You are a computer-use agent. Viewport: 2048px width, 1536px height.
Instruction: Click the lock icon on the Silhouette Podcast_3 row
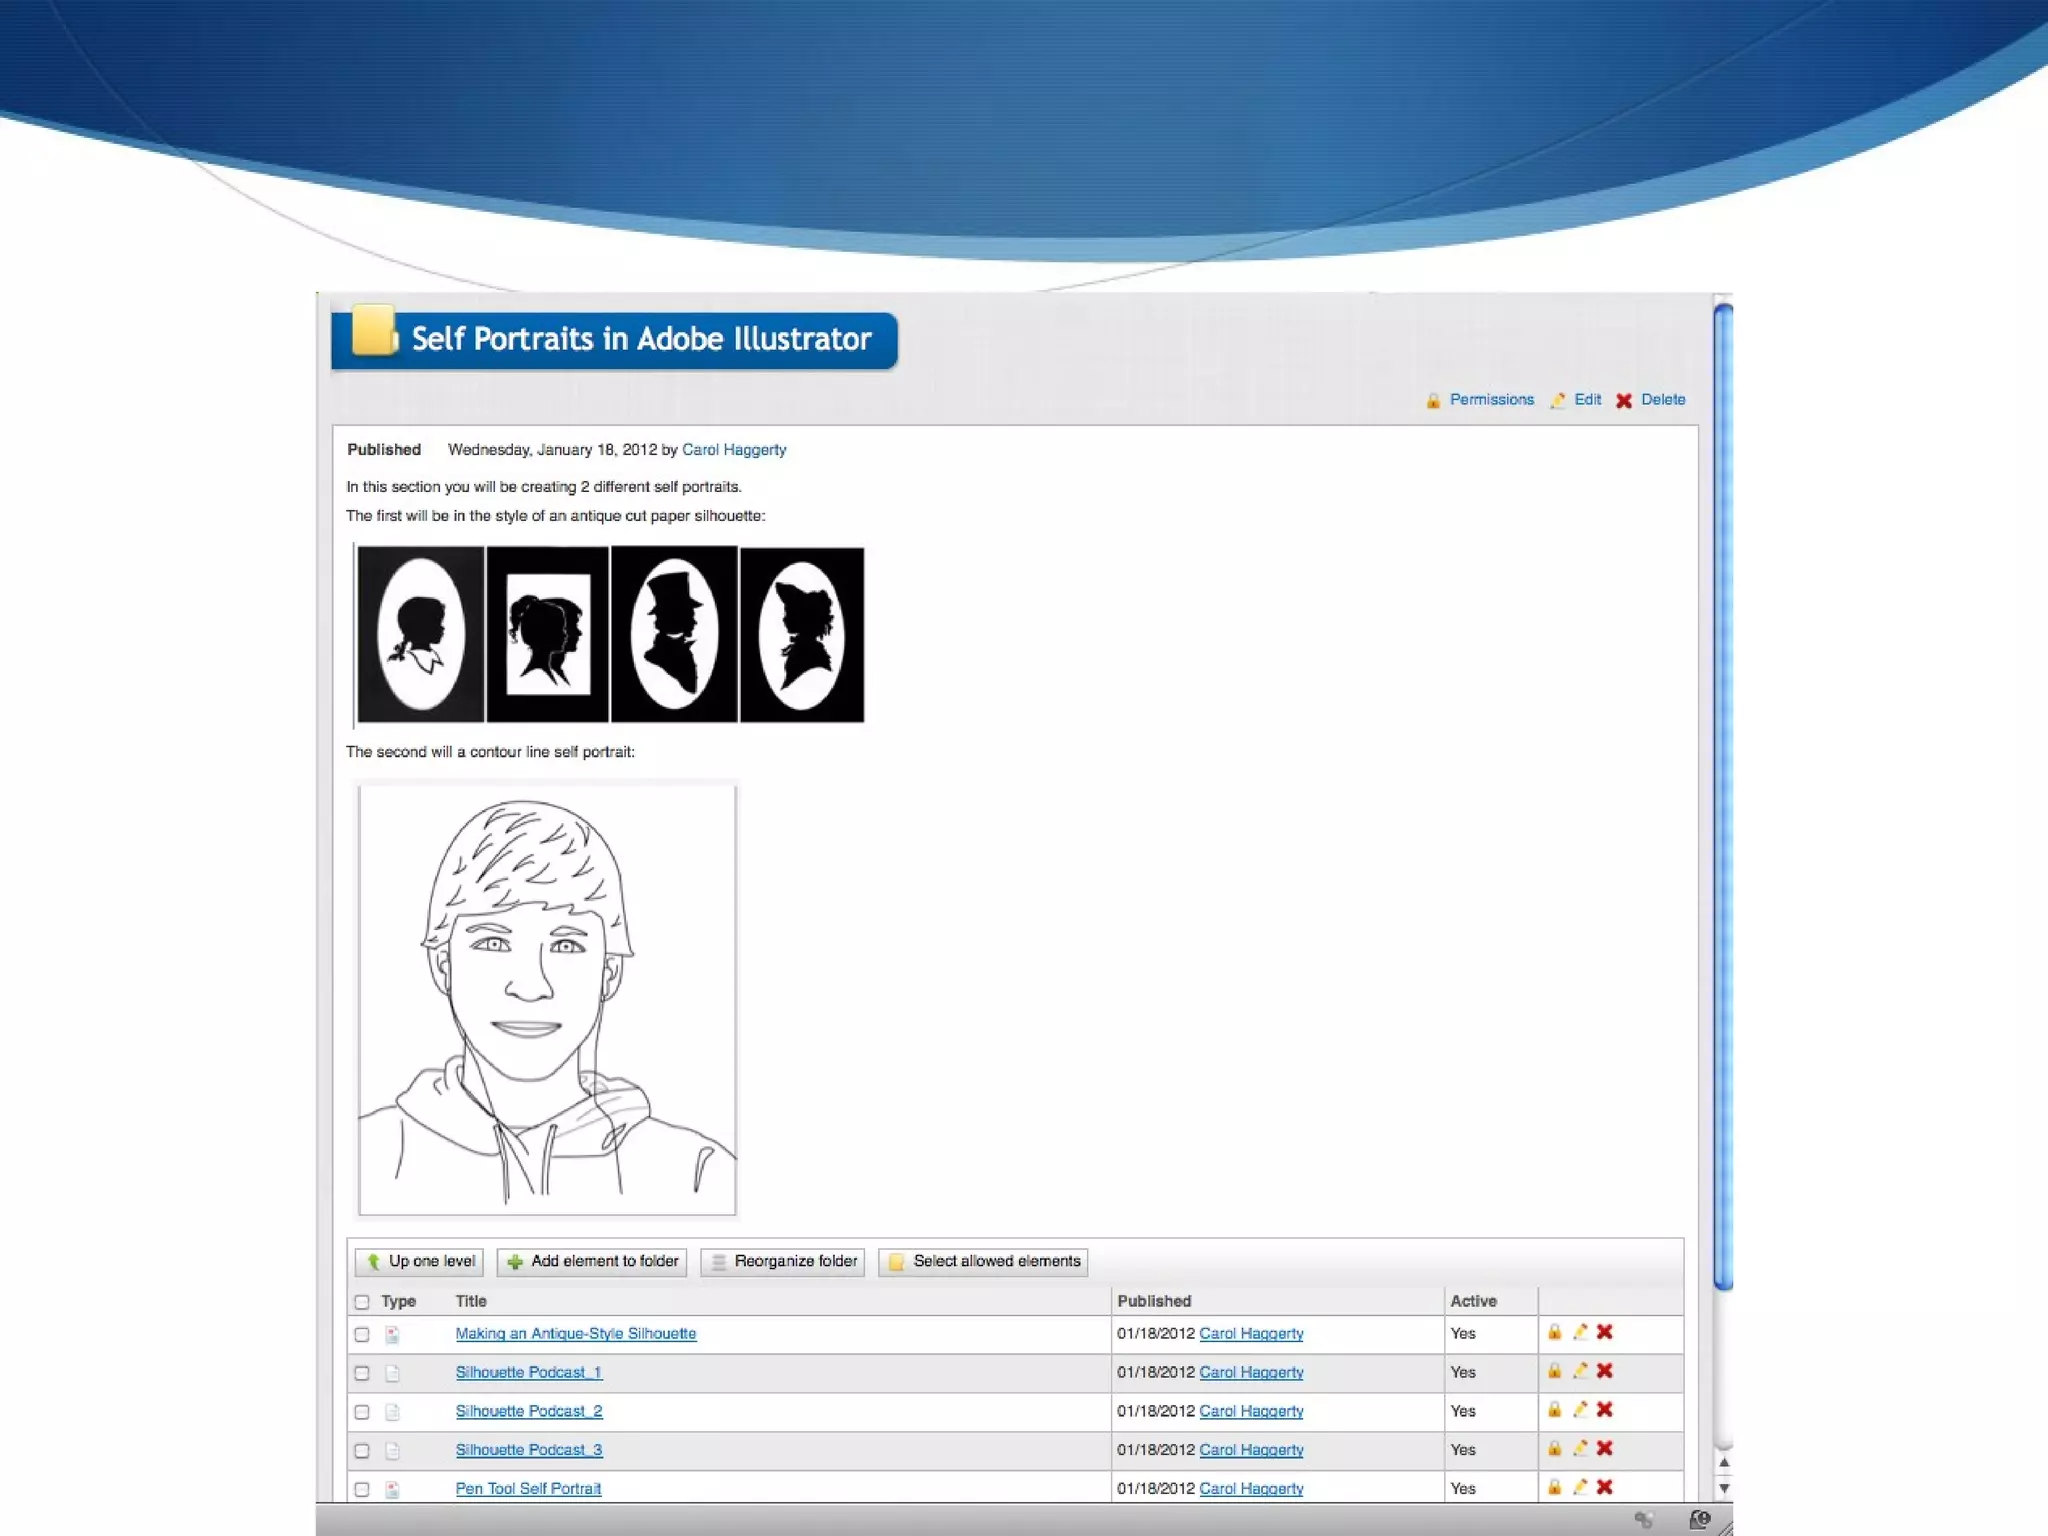[x=1554, y=1448]
